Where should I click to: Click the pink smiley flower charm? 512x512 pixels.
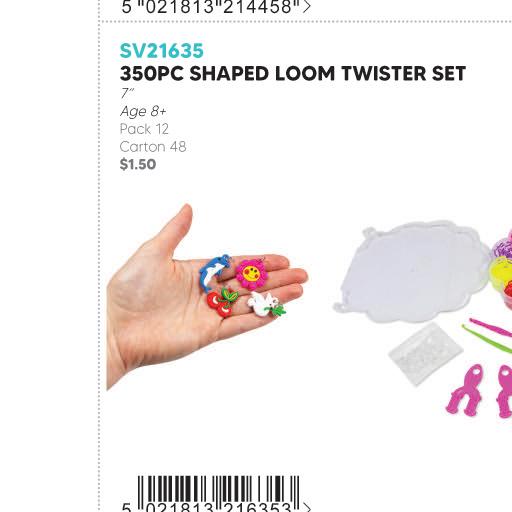252,272
